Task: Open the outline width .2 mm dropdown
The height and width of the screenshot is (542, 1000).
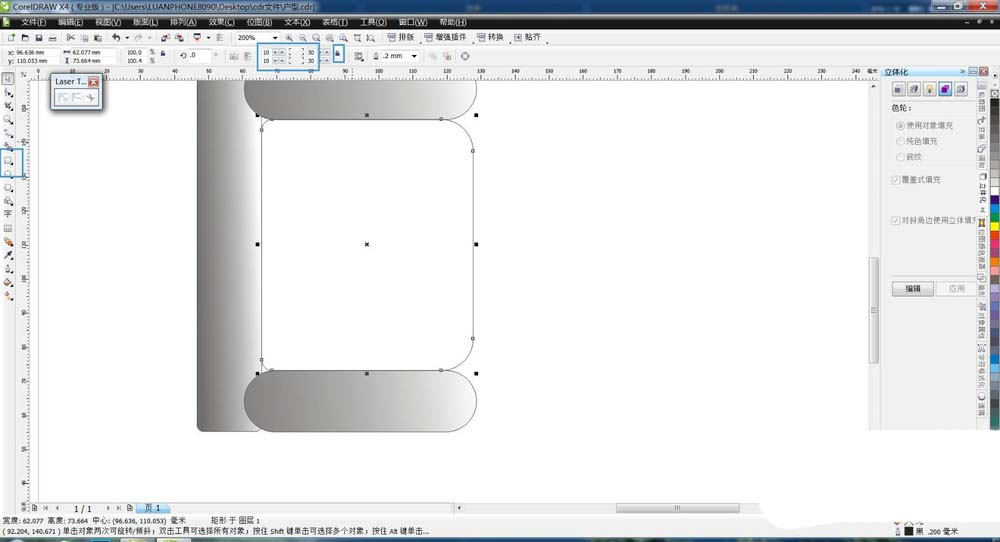Action: coord(414,56)
